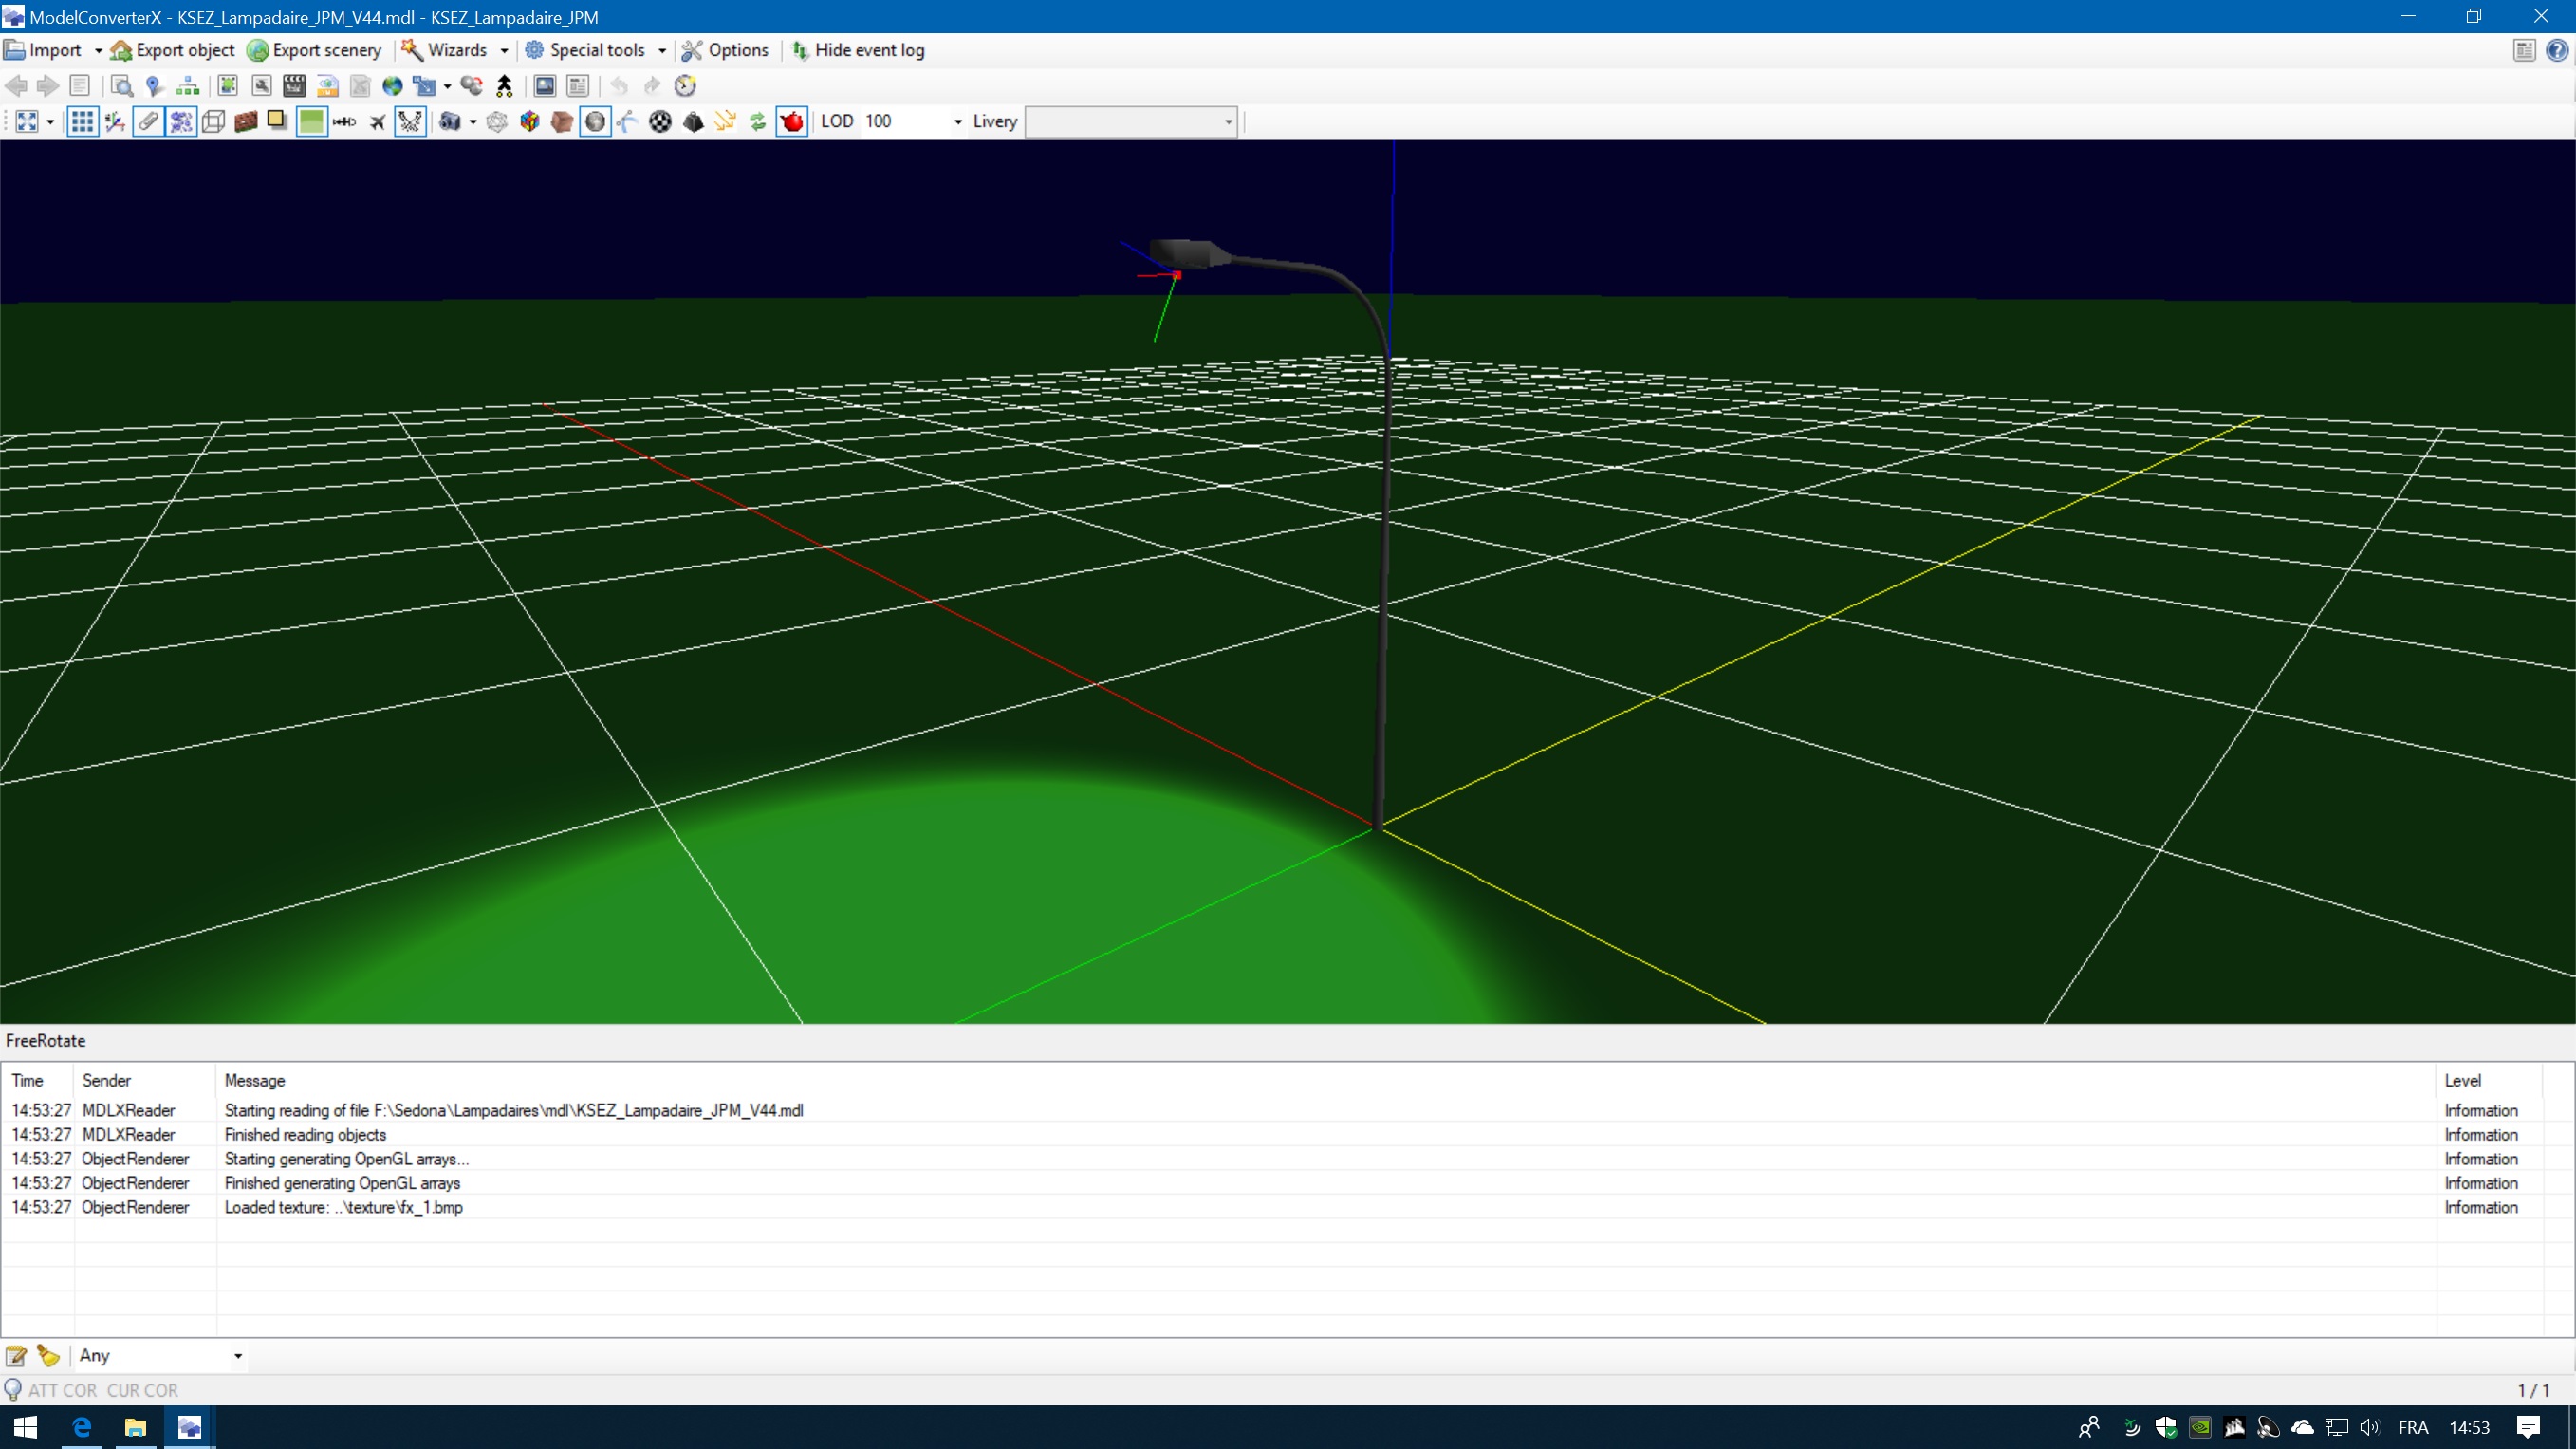Image resolution: width=2576 pixels, height=1449 pixels.
Task: Click the globe icon in the top toolbar
Action: pos(392,86)
